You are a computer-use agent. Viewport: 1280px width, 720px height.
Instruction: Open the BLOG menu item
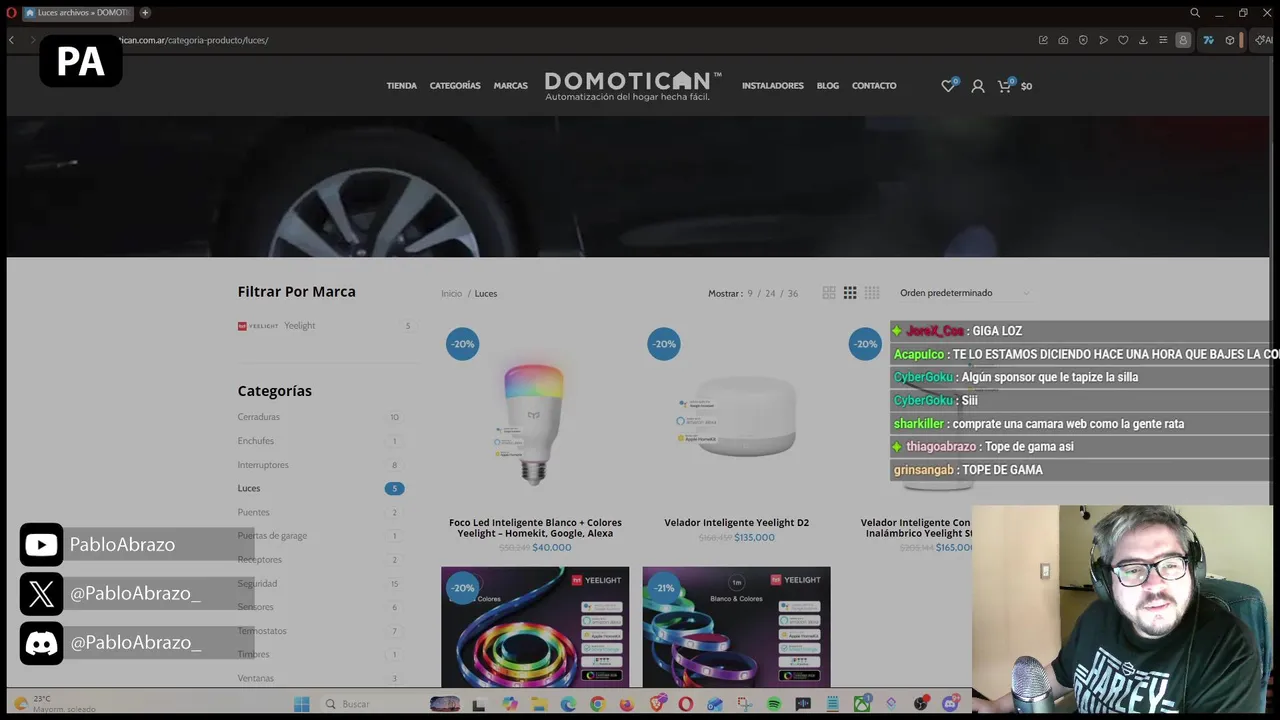point(828,86)
